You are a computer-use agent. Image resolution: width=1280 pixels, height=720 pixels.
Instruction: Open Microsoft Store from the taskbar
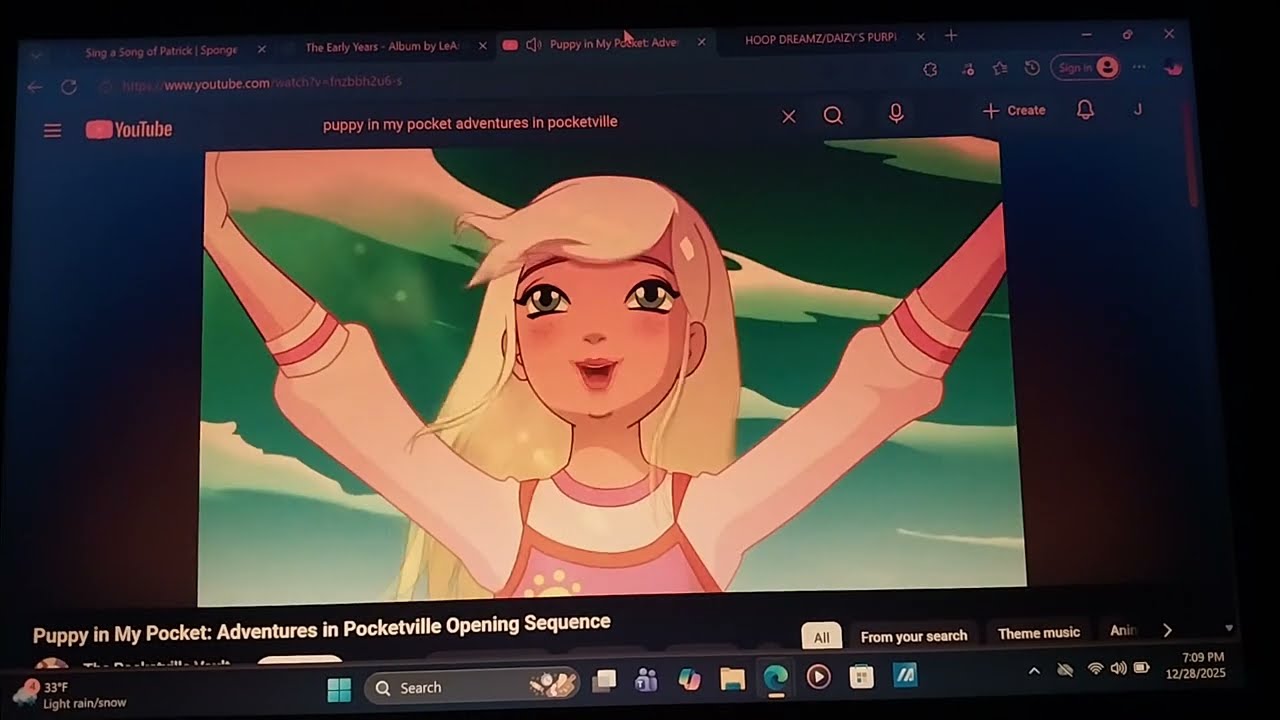point(861,677)
